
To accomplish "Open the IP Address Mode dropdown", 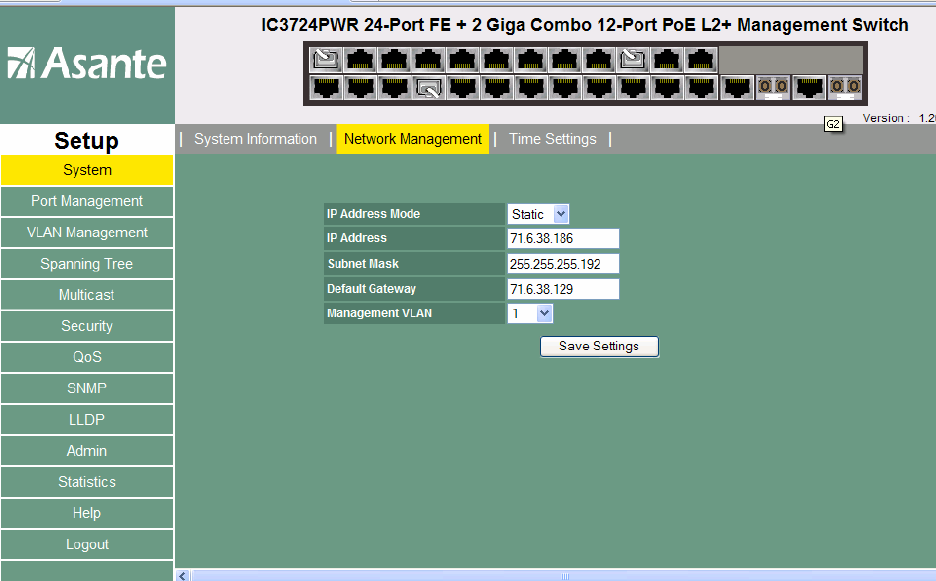I will (538, 214).
